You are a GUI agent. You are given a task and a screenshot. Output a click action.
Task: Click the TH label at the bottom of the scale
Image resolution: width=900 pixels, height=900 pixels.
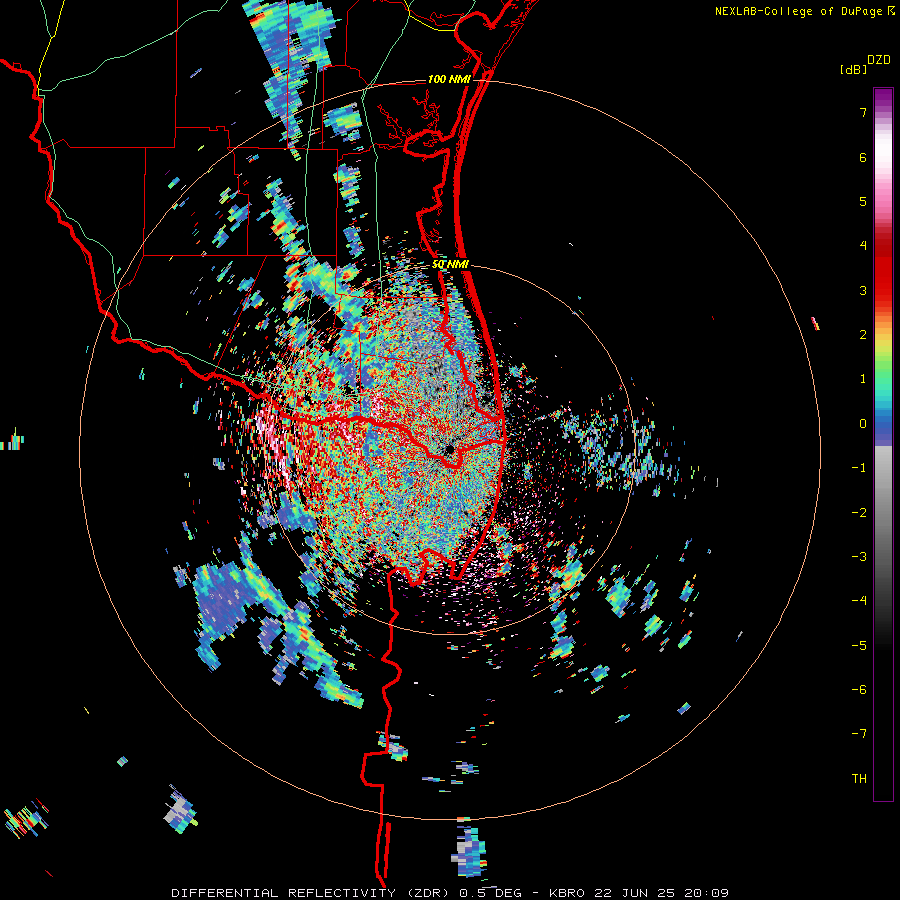859,778
